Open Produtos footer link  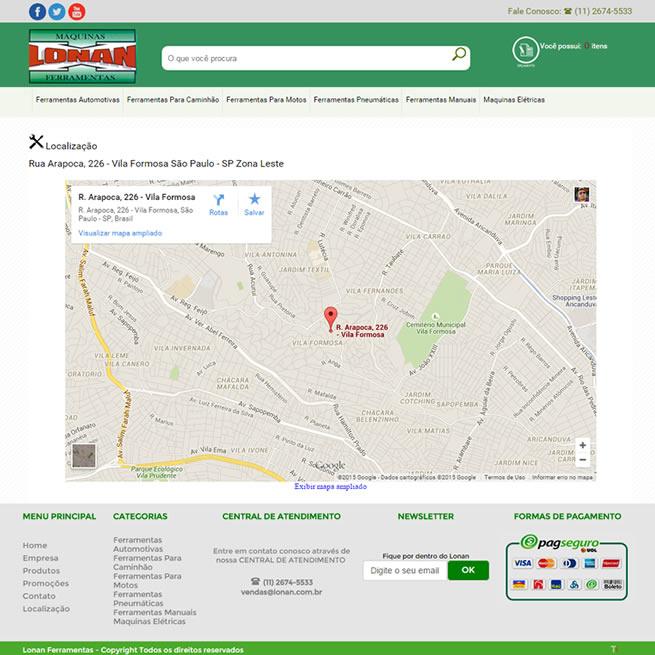click(41, 571)
